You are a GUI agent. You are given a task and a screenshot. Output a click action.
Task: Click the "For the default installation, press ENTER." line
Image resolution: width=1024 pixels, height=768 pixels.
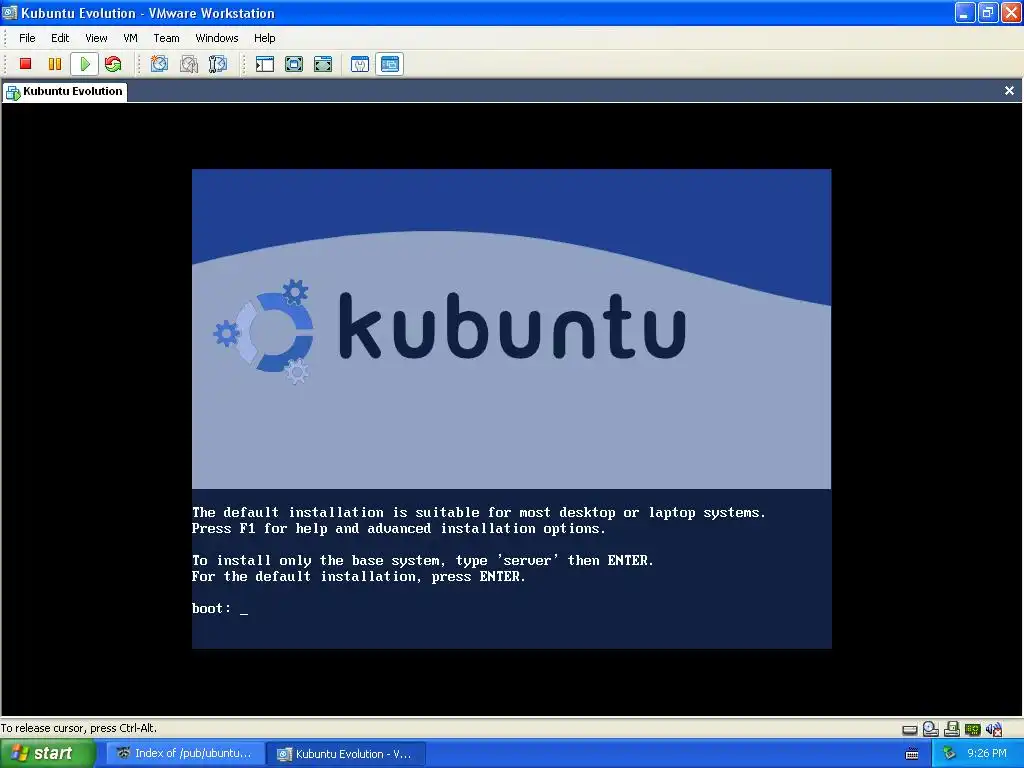(x=359, y=576)
